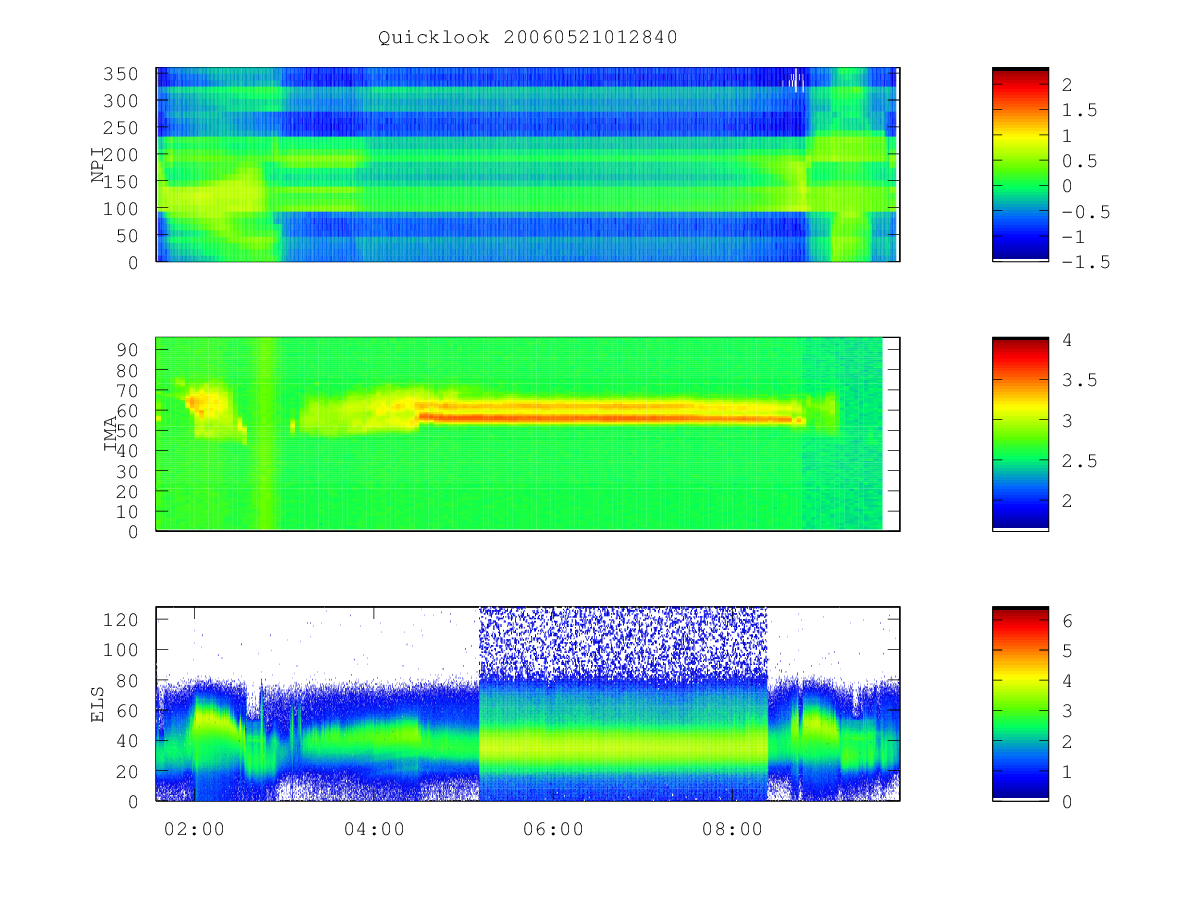
Task: Click the red high-intensity band in IMA plot
Action: (x=610, y=417)
